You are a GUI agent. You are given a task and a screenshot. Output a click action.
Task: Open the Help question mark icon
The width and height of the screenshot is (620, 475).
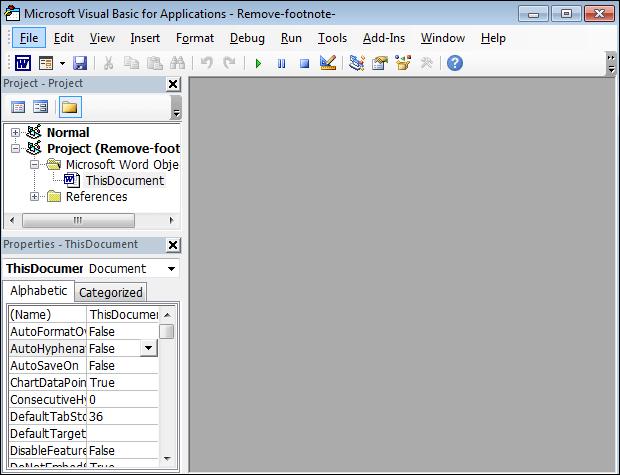click(455, 63)
